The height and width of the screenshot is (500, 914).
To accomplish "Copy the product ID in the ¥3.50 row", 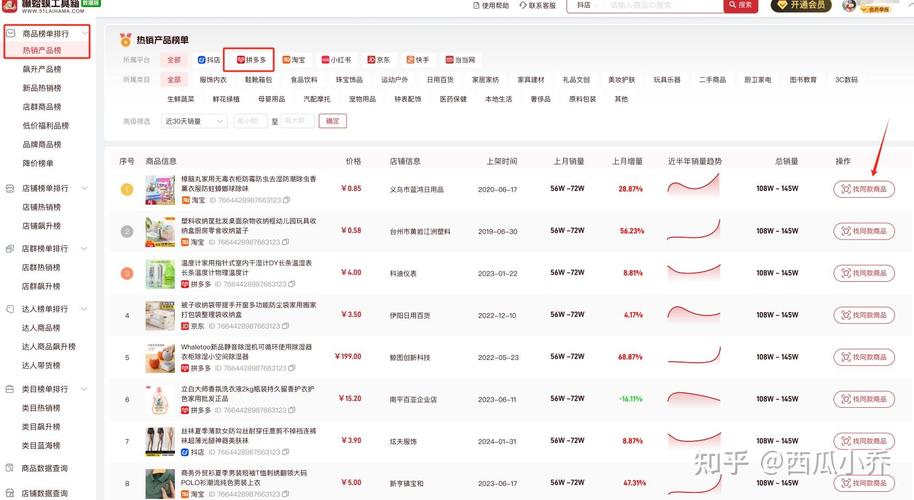I will [286, 326].
